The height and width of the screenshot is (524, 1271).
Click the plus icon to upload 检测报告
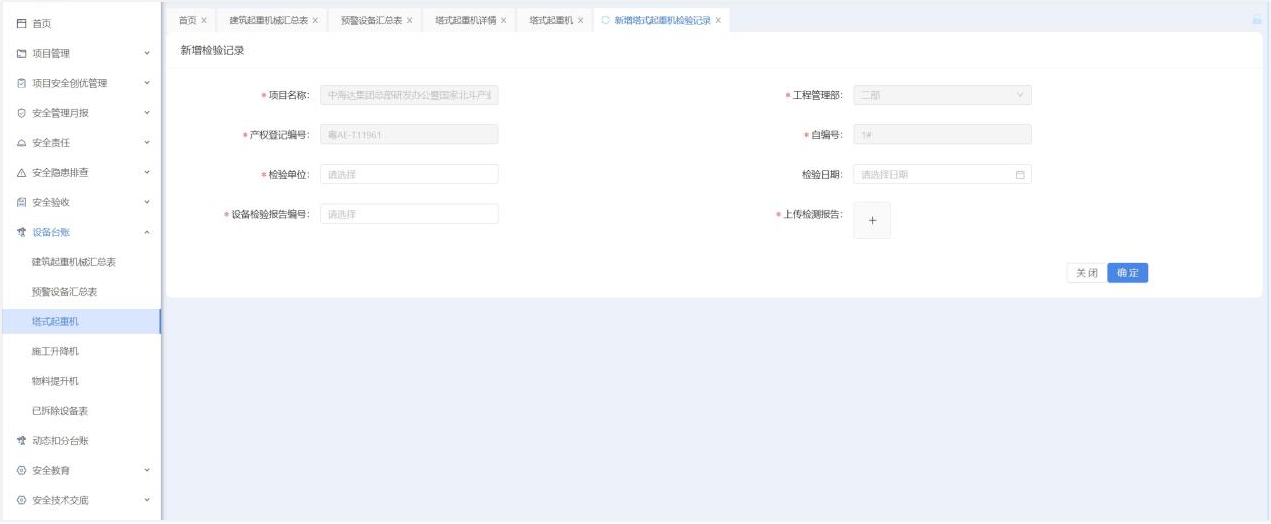[x=871, y=220]
